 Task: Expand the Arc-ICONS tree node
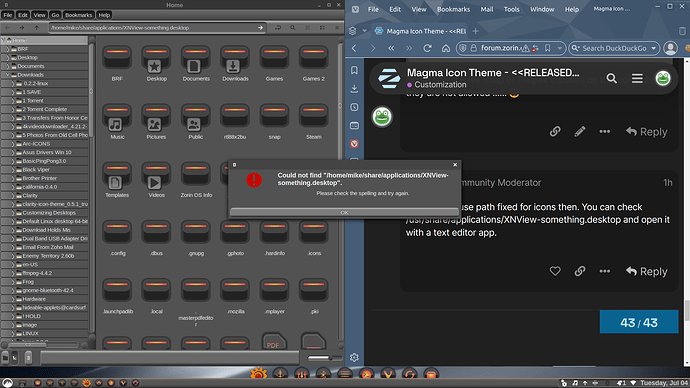13,144
